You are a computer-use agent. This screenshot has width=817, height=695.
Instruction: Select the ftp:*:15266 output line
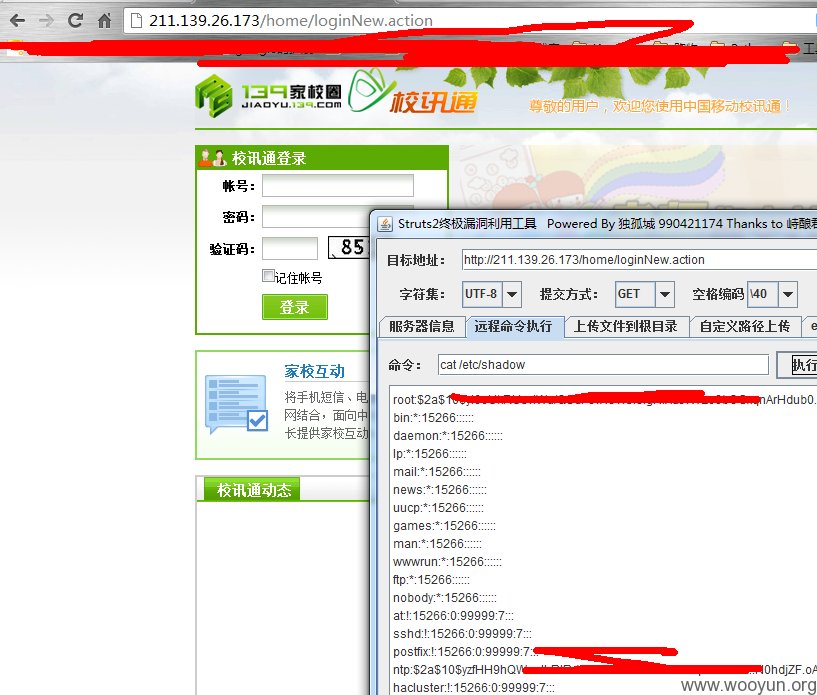(x=431, y=579)
